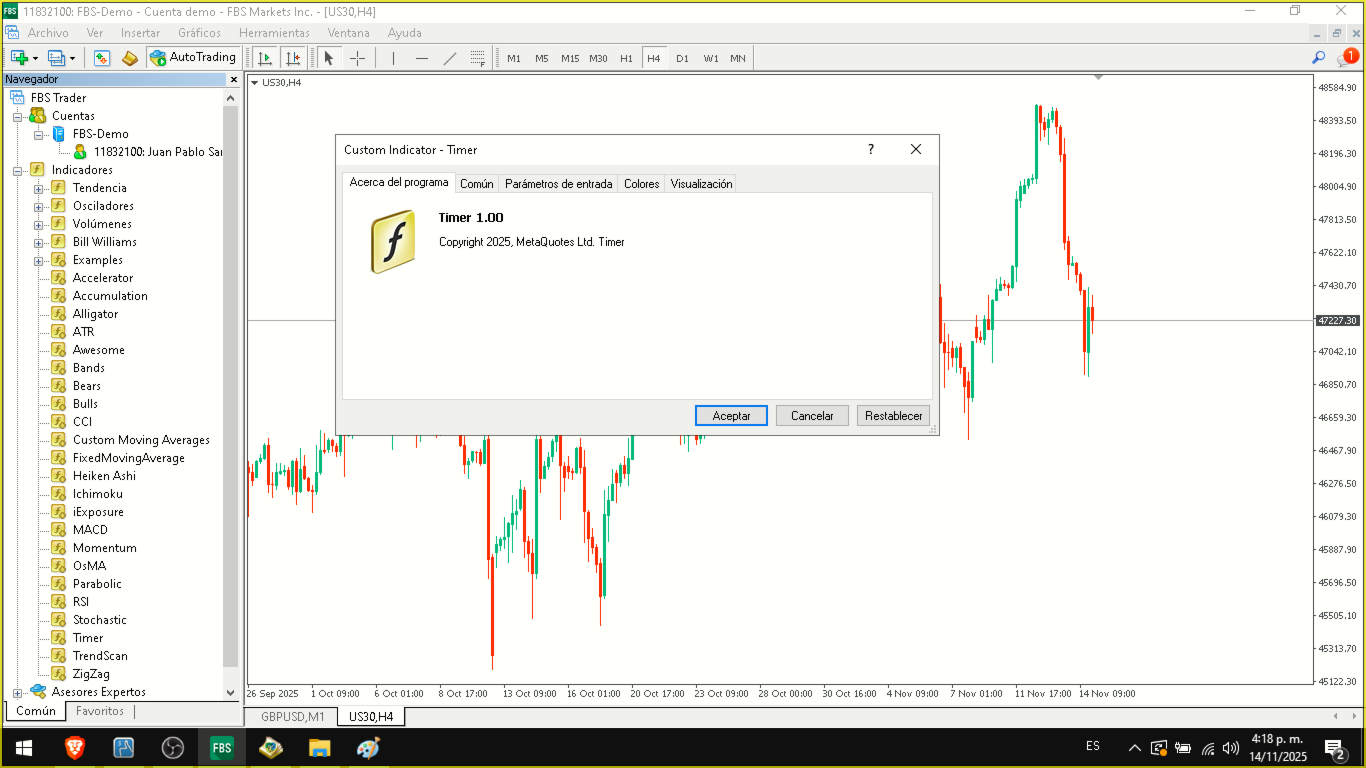Collapse the Indicadores tree node

pyautogui.click(x=17, y=170)
